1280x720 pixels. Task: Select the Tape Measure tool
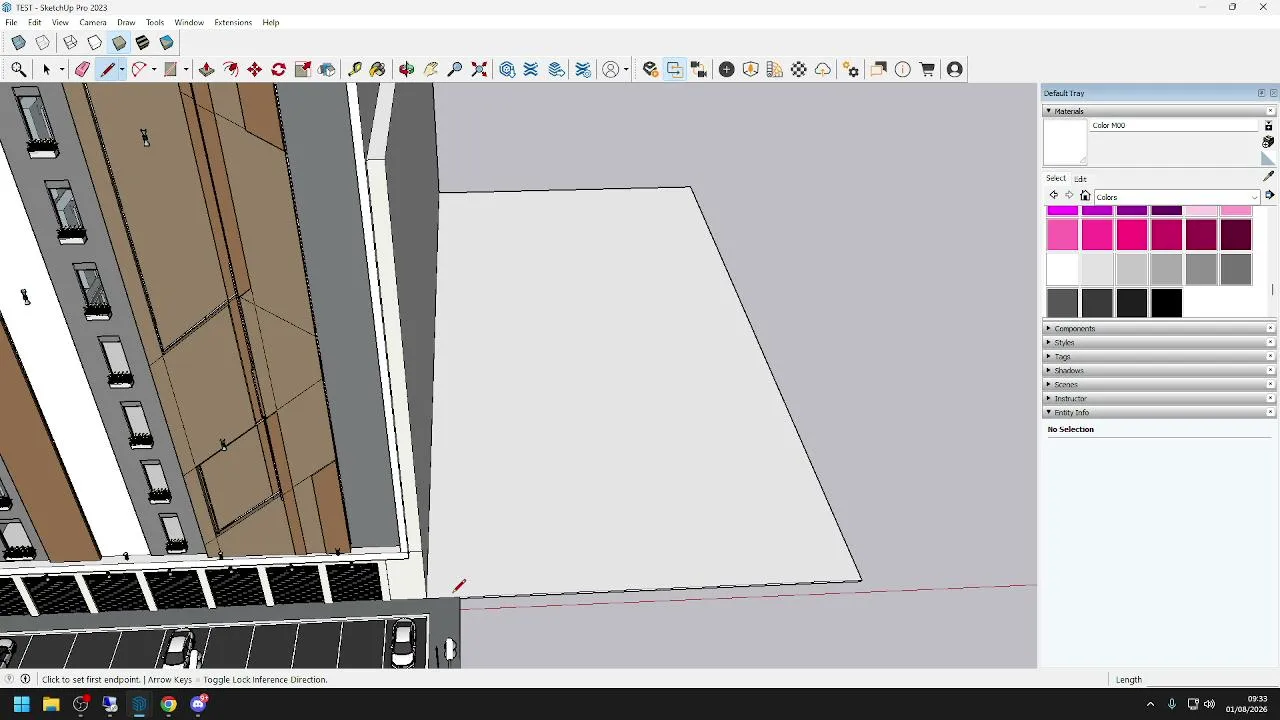355,69
